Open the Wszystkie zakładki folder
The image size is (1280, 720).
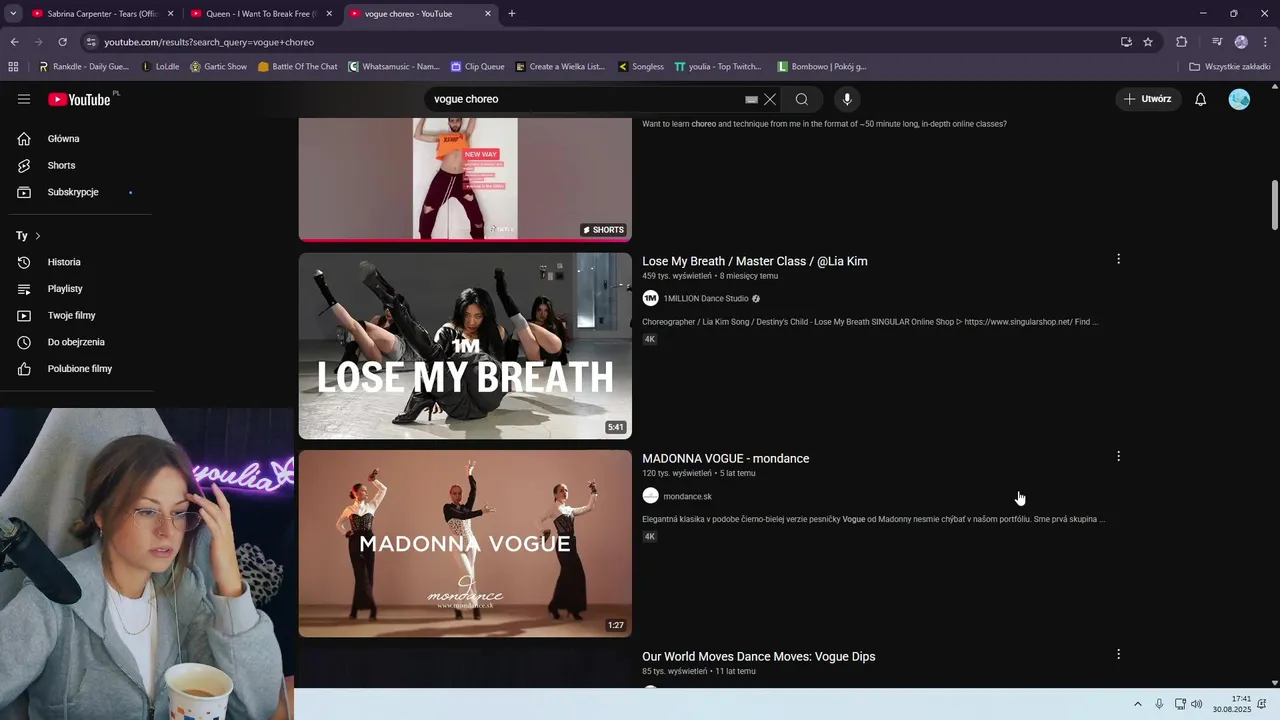pos(1230,67)
